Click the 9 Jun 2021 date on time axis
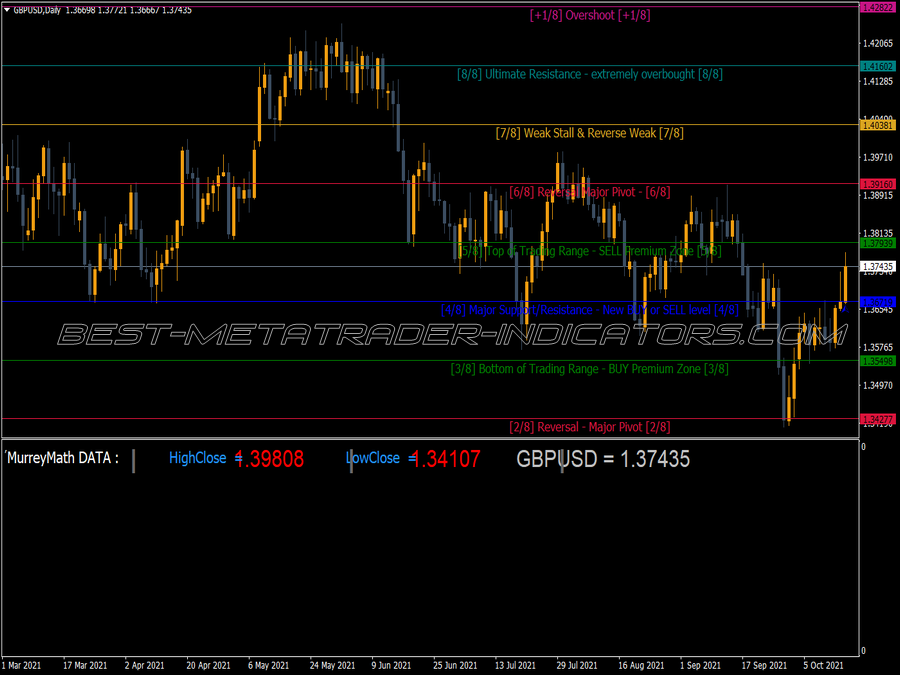This screenshot has width=900, height=675. click(x=391, y=666)
